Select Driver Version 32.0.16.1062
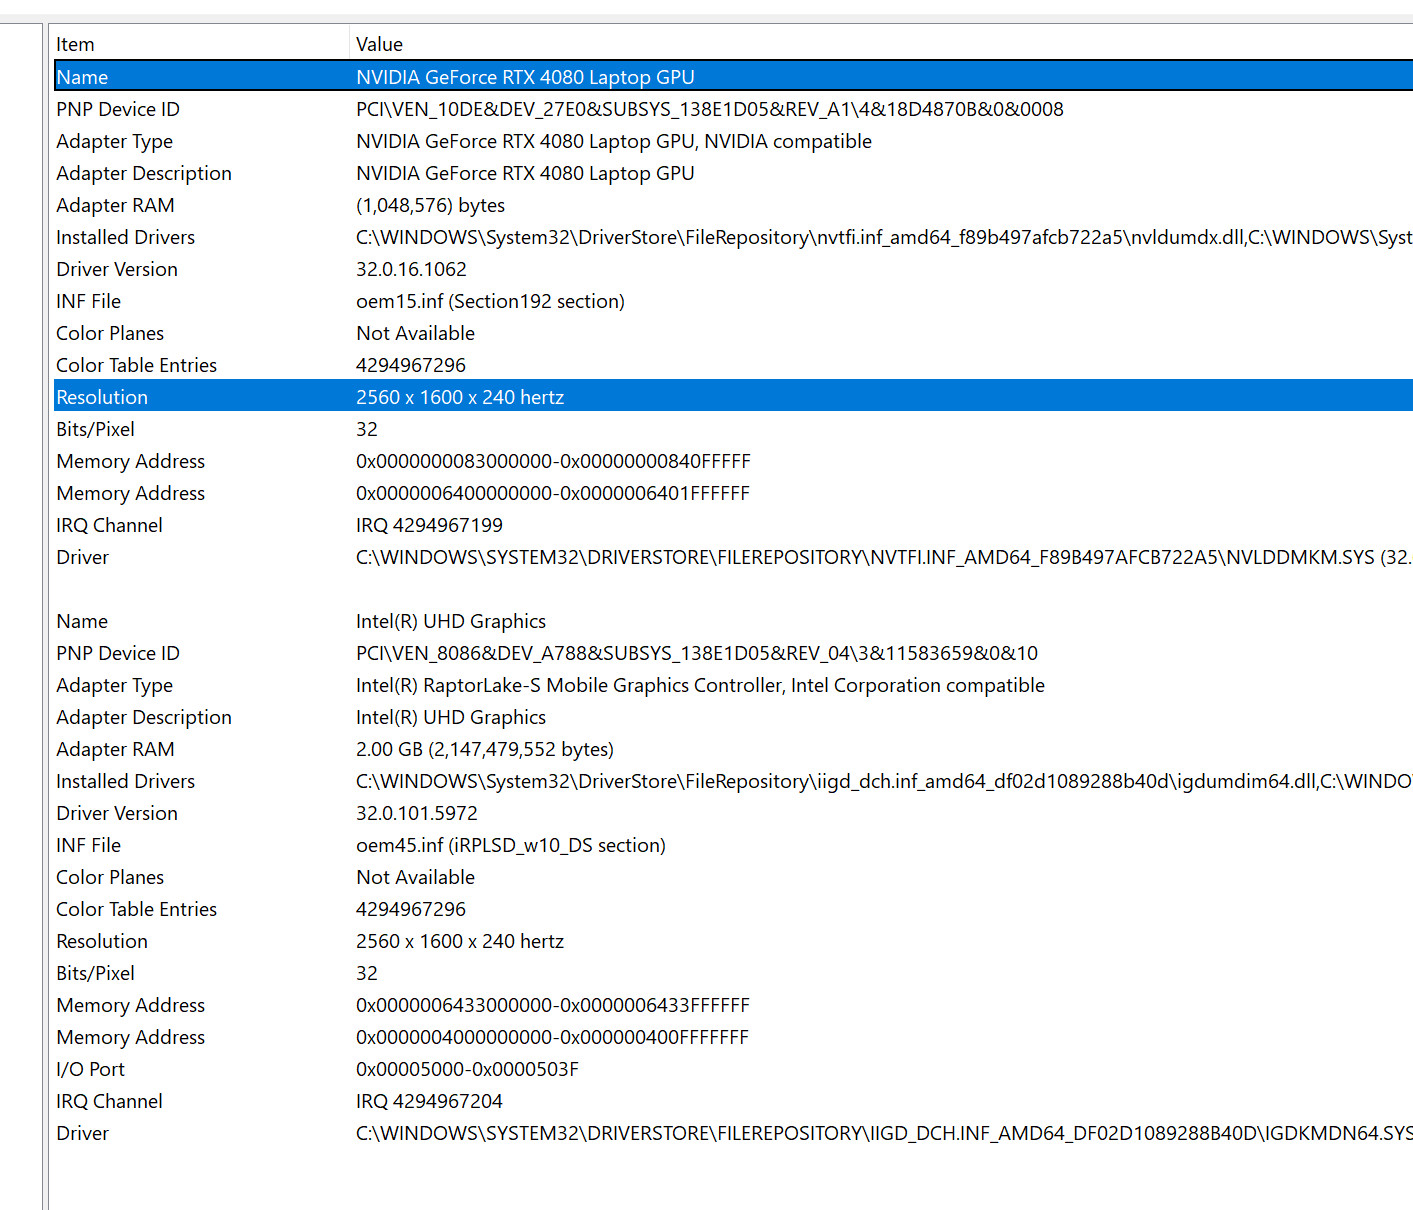This screenshot has height=1210, width=1413. click(x=411, y=269)
